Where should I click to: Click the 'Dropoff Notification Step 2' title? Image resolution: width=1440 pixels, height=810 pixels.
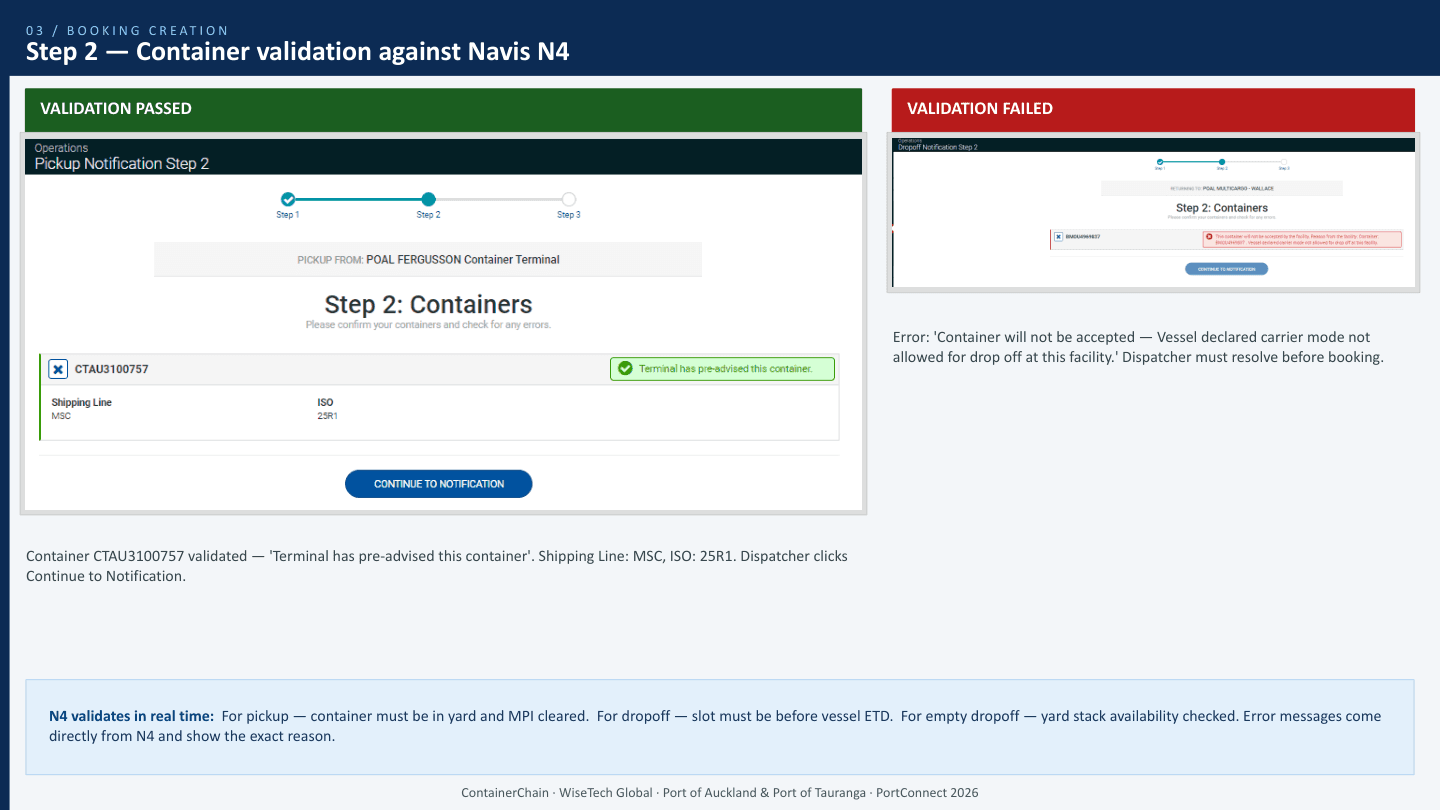pyautogui.click(x=938, y=147)
